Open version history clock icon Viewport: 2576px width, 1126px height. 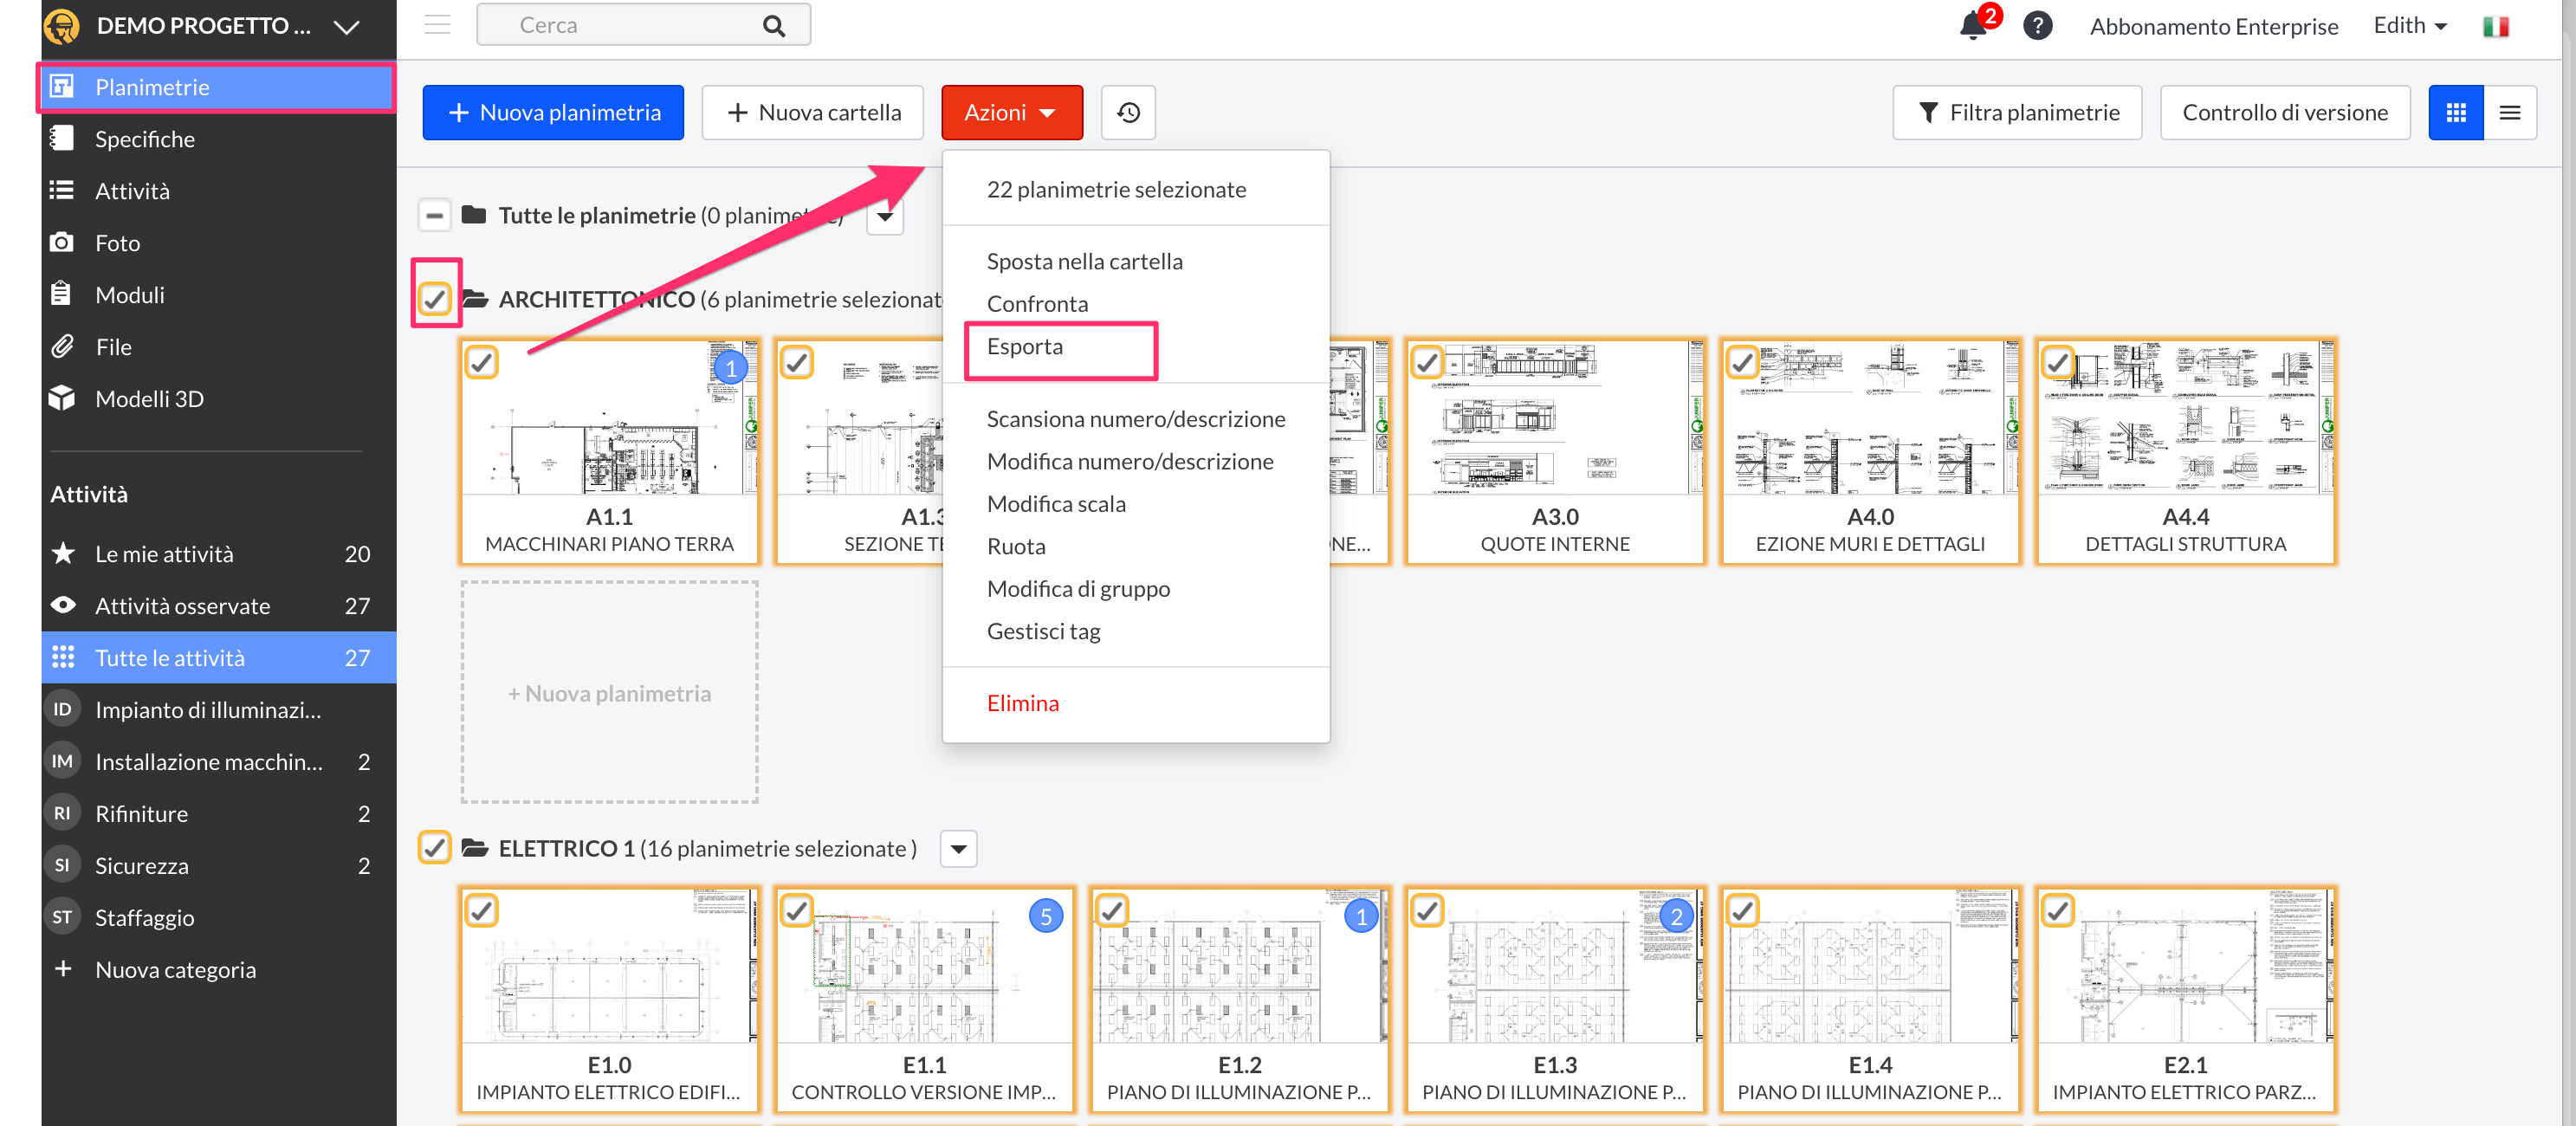tap(1128, 113)
